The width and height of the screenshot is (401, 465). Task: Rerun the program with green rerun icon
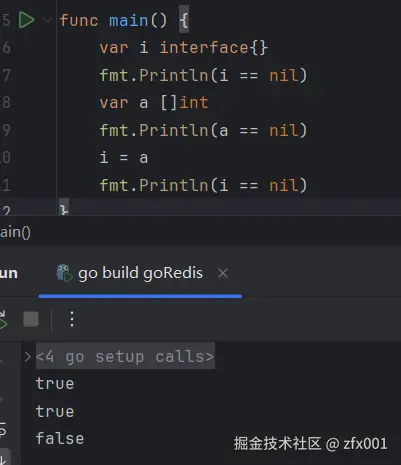(3, 320)
